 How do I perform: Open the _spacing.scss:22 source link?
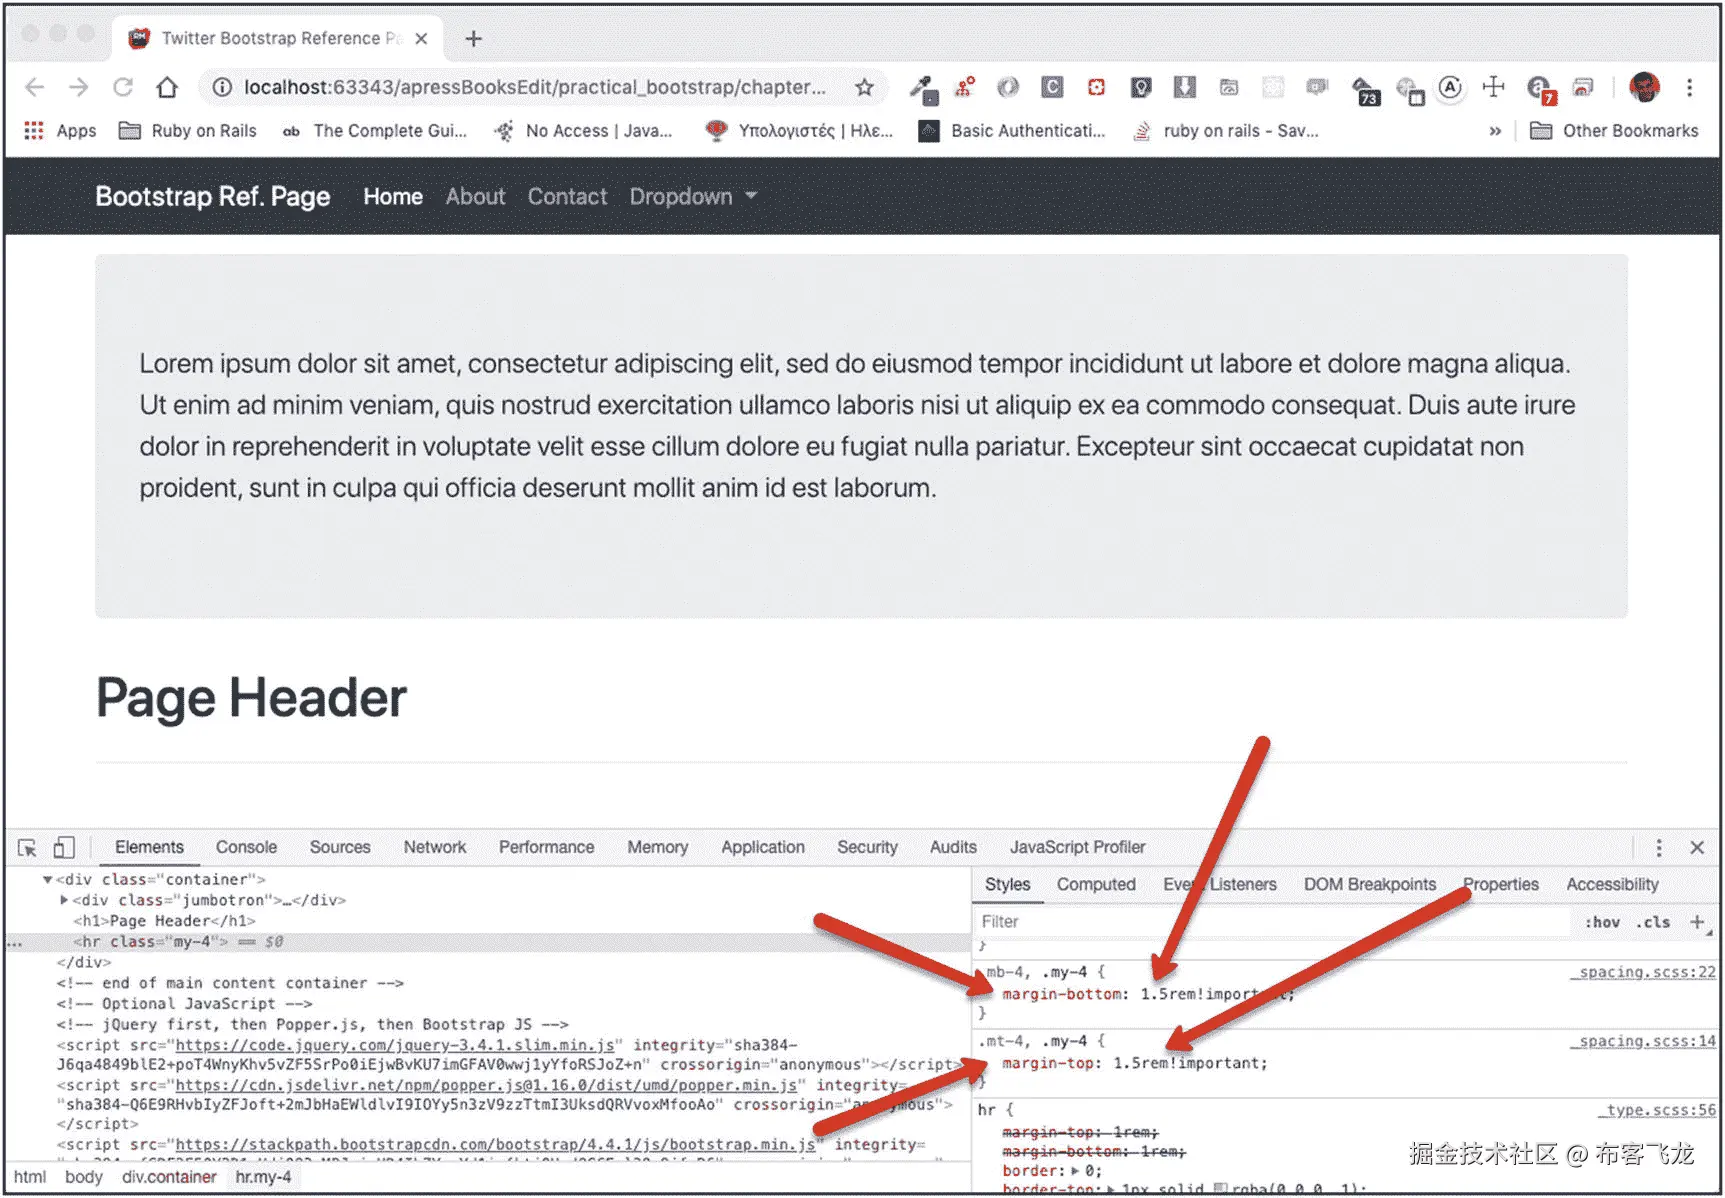[x=1643, y=972]
